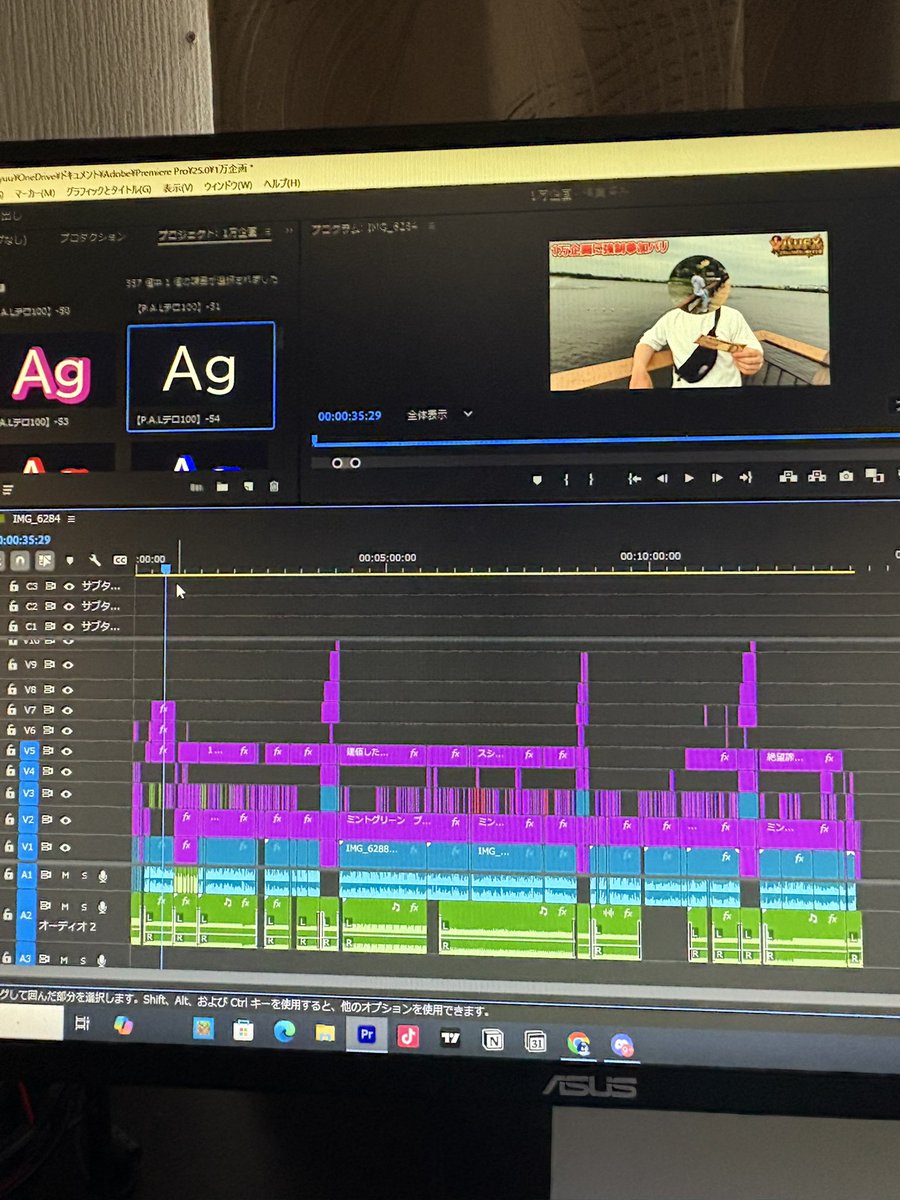Open ウィンドウ(W) menu

[x=228, y=185]
